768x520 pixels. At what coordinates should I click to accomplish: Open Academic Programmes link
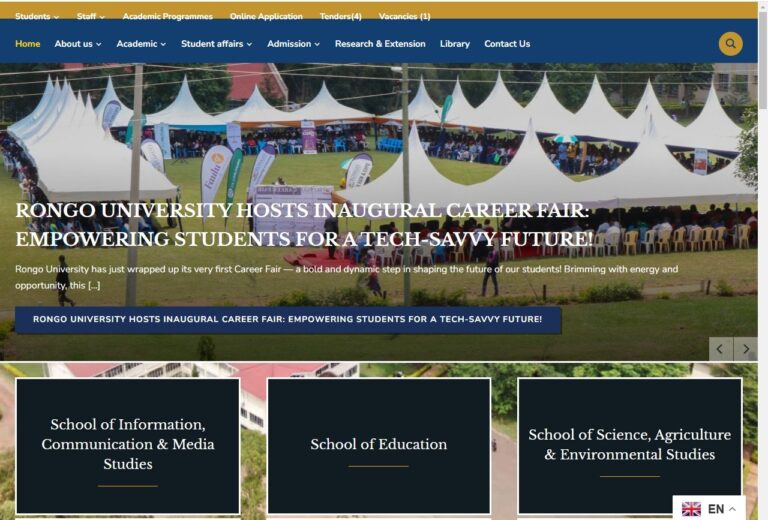(168, 16)
